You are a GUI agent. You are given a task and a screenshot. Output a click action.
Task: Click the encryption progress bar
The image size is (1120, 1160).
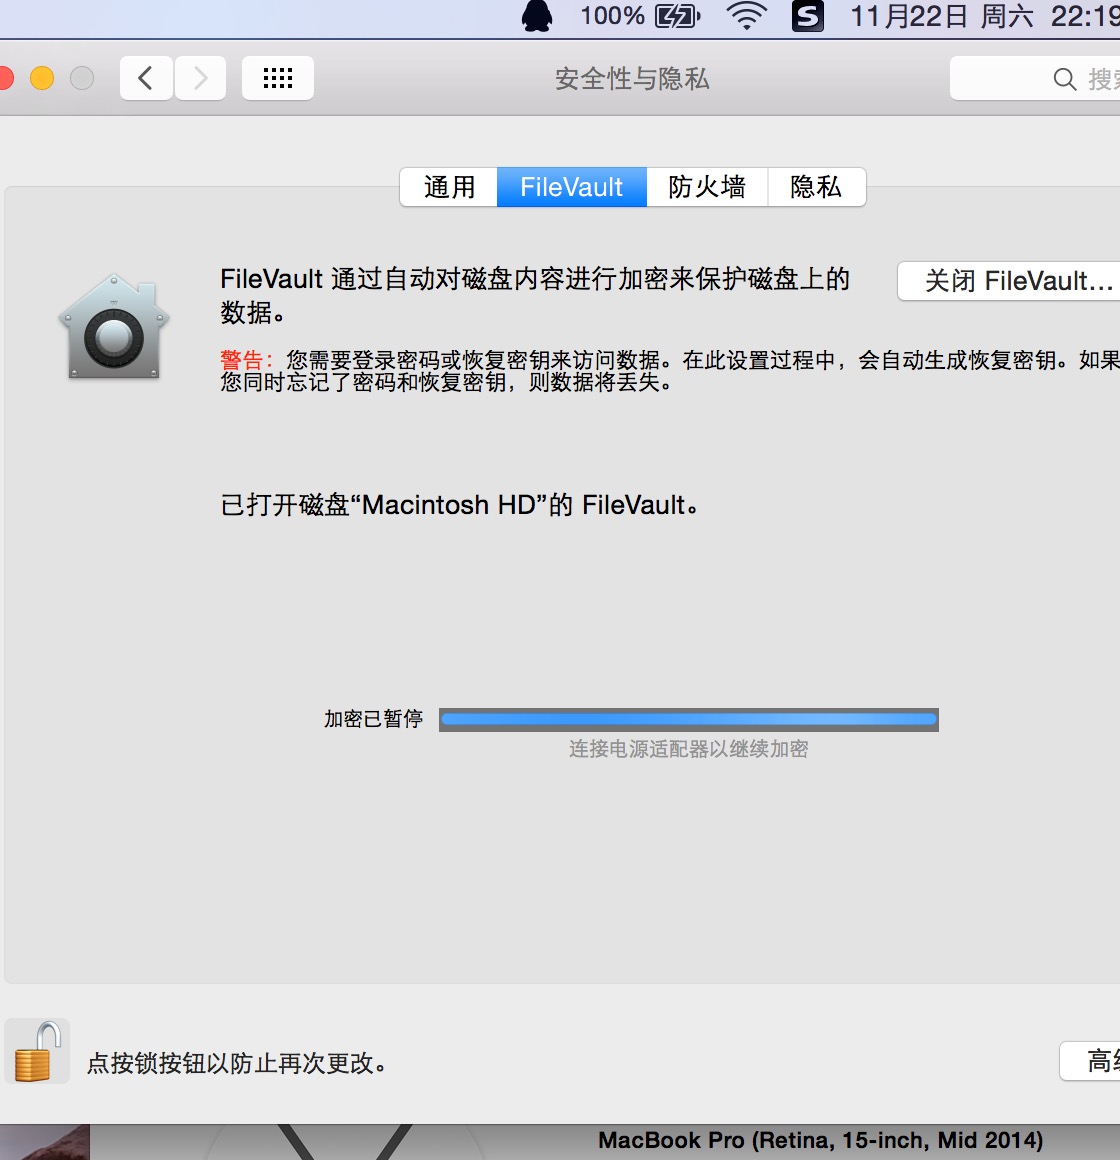point(689,720)
